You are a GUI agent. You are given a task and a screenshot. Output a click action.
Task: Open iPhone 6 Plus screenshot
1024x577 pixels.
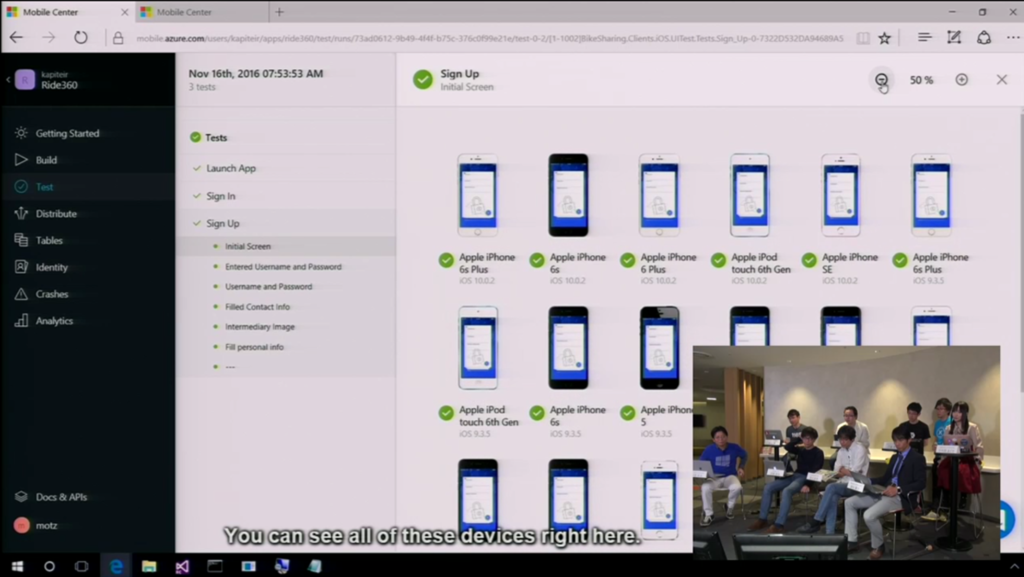coord(659,195)
